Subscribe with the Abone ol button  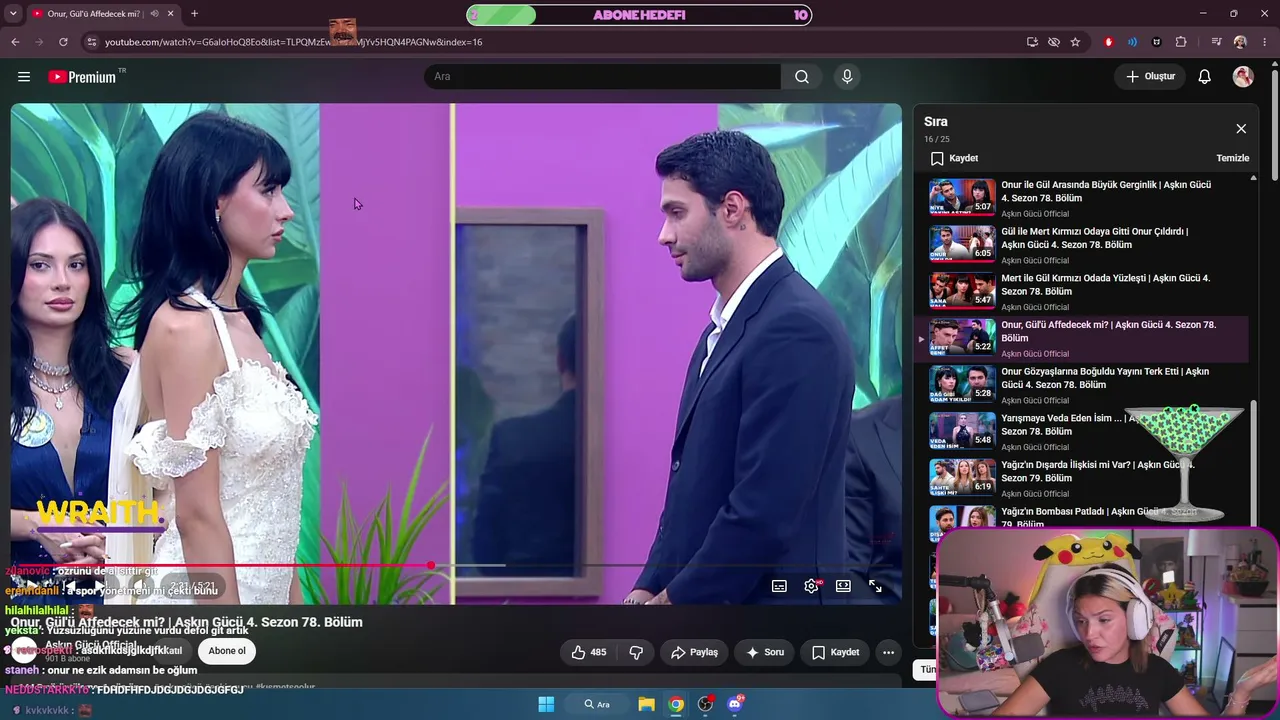pyautogui.click(x=227, y=651)
